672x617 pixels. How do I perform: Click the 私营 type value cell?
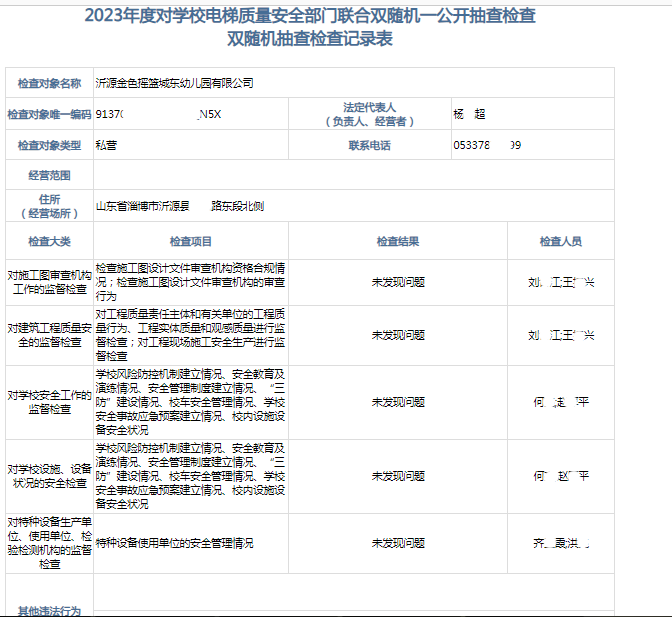107,146
